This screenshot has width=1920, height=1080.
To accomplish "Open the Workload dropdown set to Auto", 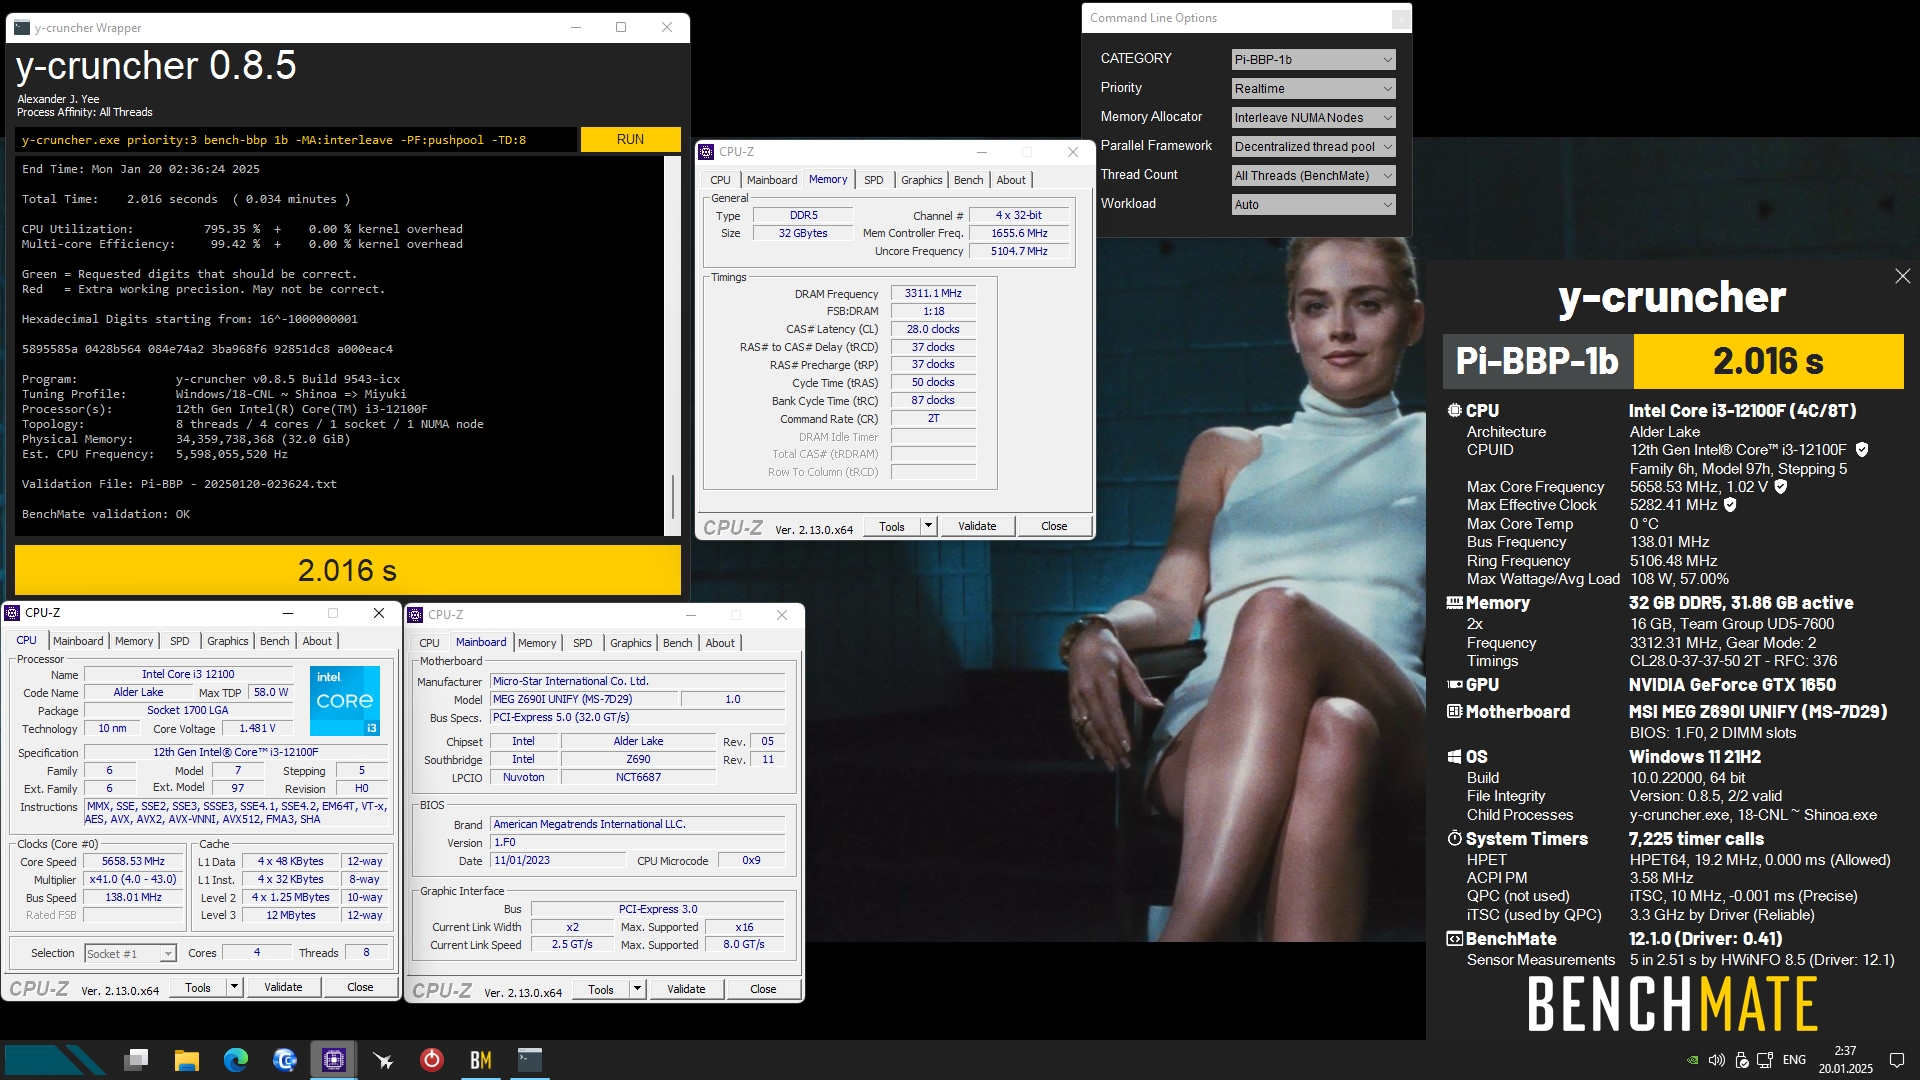I will pos(1313,205).
